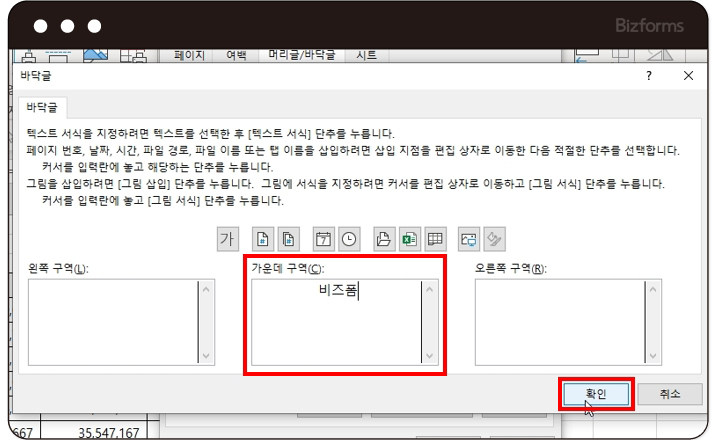Switch to 여백 tab behind dialog

coord(236,55)
